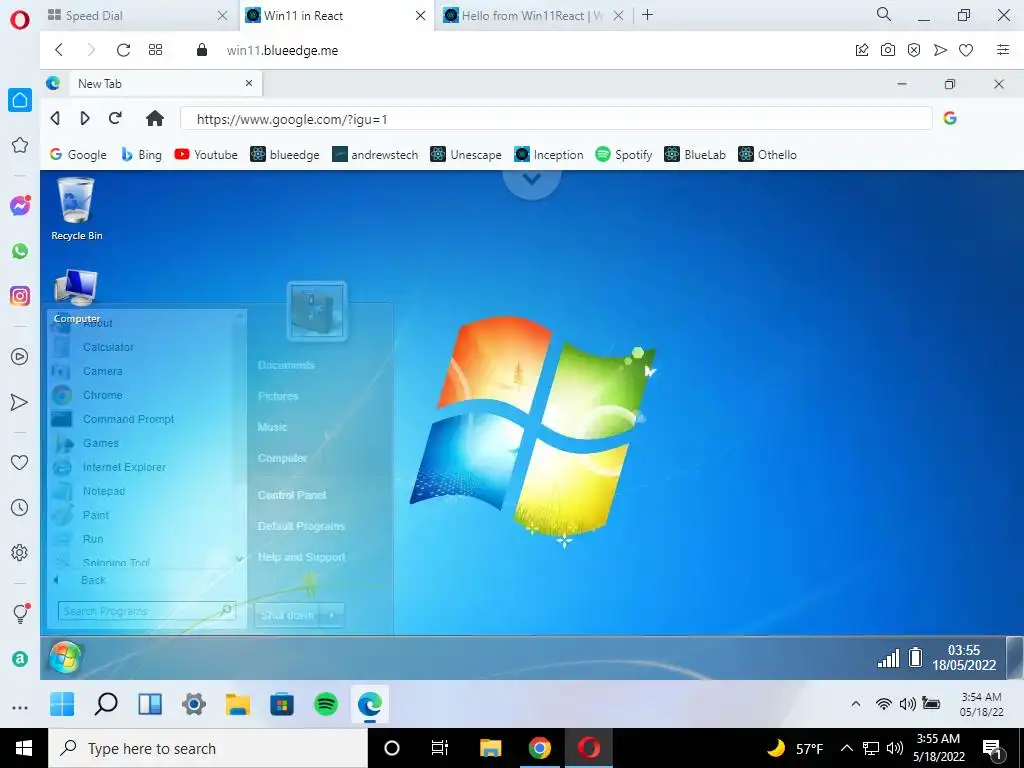
Task: Click the Windows 11 Start button in emulator
Action: 62,704
